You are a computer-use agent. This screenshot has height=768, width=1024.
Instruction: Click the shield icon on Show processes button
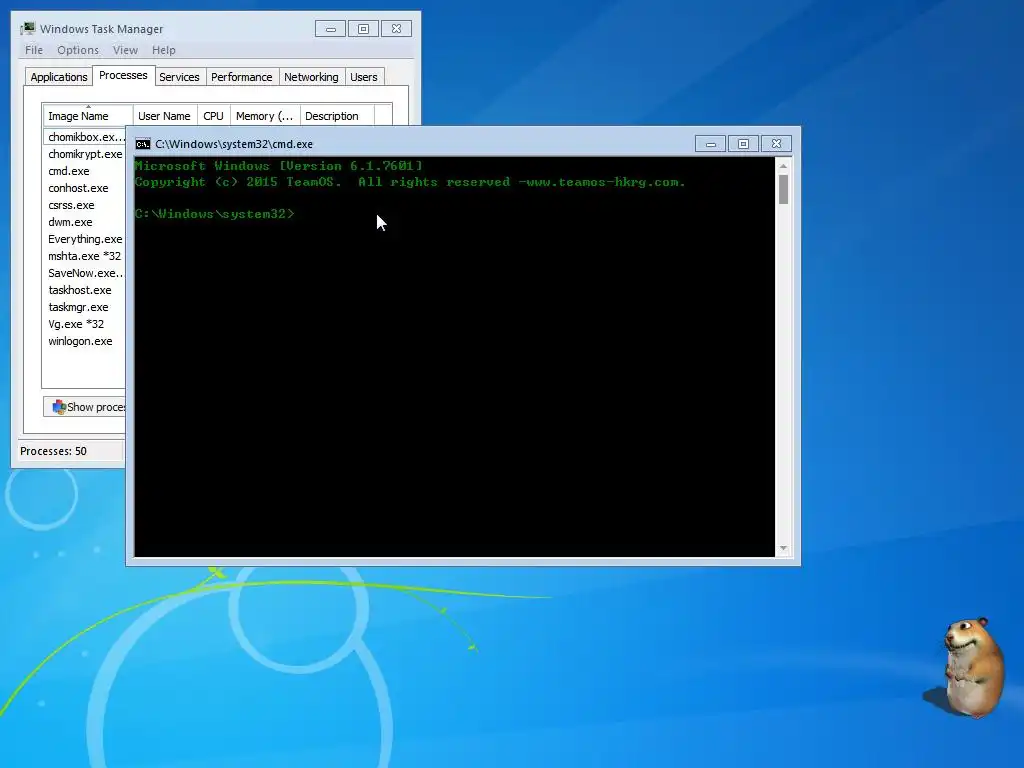tap(59, 407)
